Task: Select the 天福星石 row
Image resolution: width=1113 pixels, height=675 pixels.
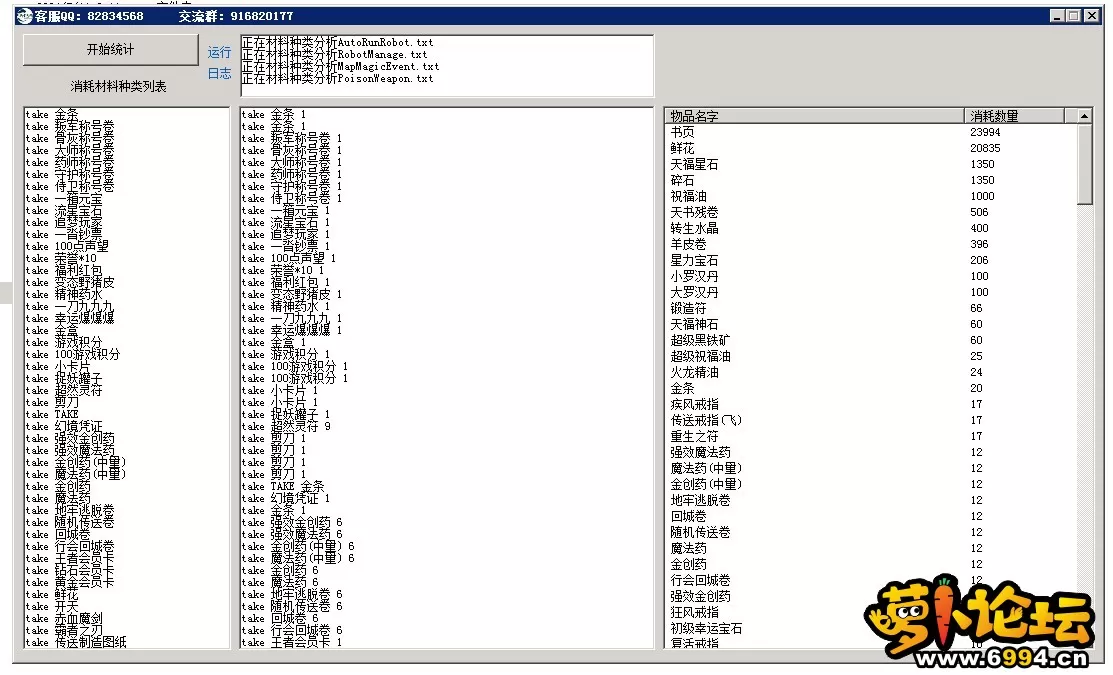Action: click(x=870, y=164)
